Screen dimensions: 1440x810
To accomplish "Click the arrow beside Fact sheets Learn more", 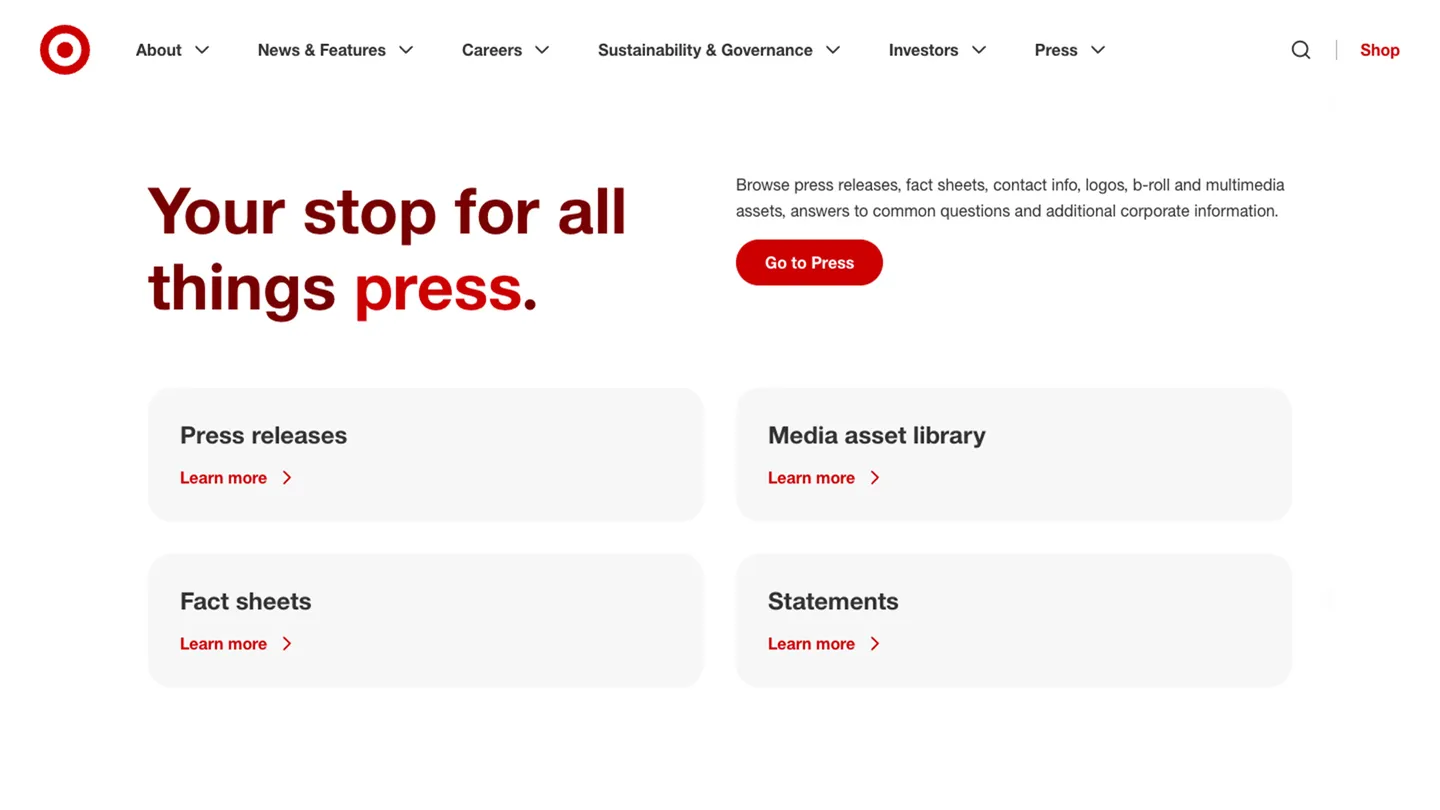I will [x=287, y=644].
